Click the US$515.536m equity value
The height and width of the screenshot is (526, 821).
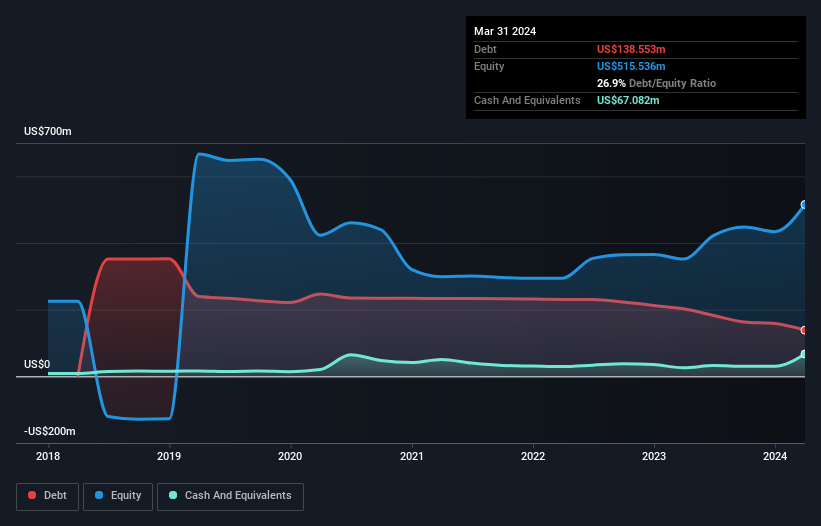(631, 66)
